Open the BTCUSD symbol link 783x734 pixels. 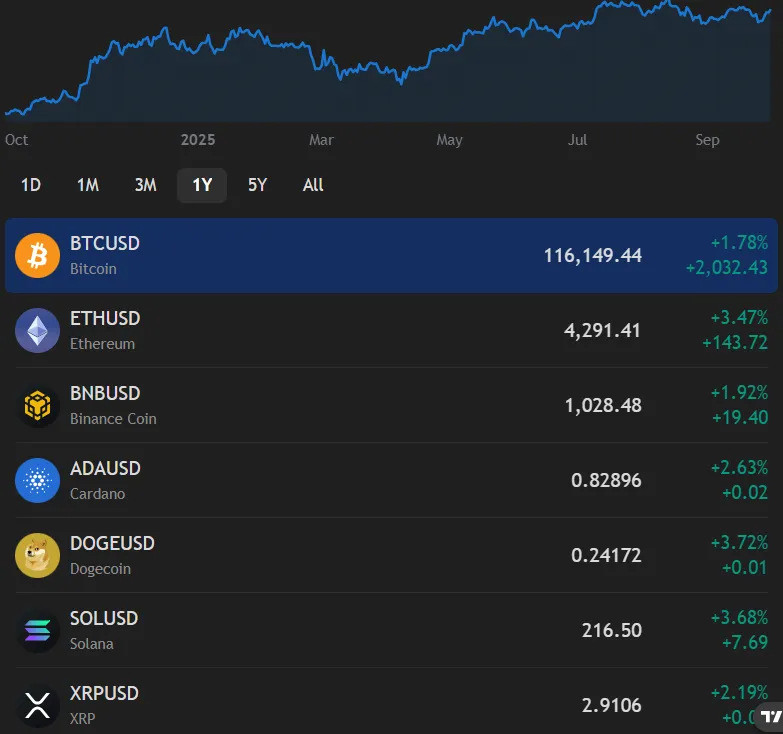(x=105, y=243)
